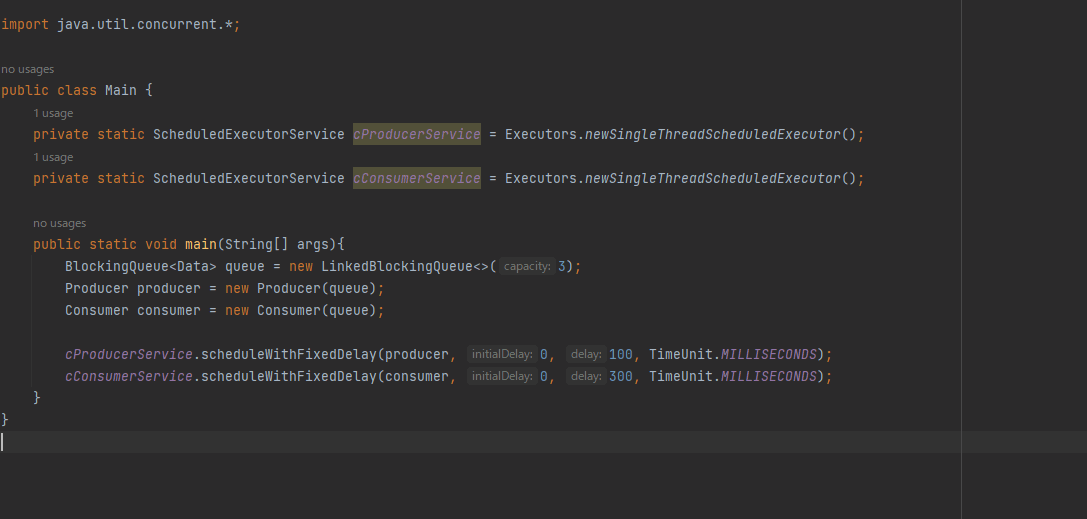Click the highlighted cProducerService field declaration
Viewport: 1087px width, 519px height.
[416, 134]
